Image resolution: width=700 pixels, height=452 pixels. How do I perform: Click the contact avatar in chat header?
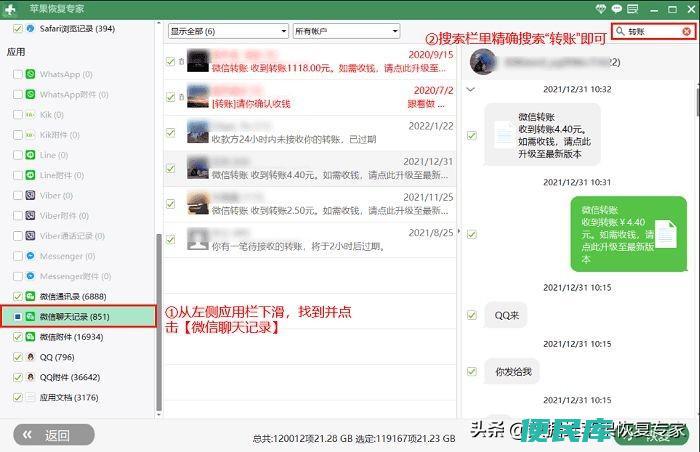tap(483, 62)
